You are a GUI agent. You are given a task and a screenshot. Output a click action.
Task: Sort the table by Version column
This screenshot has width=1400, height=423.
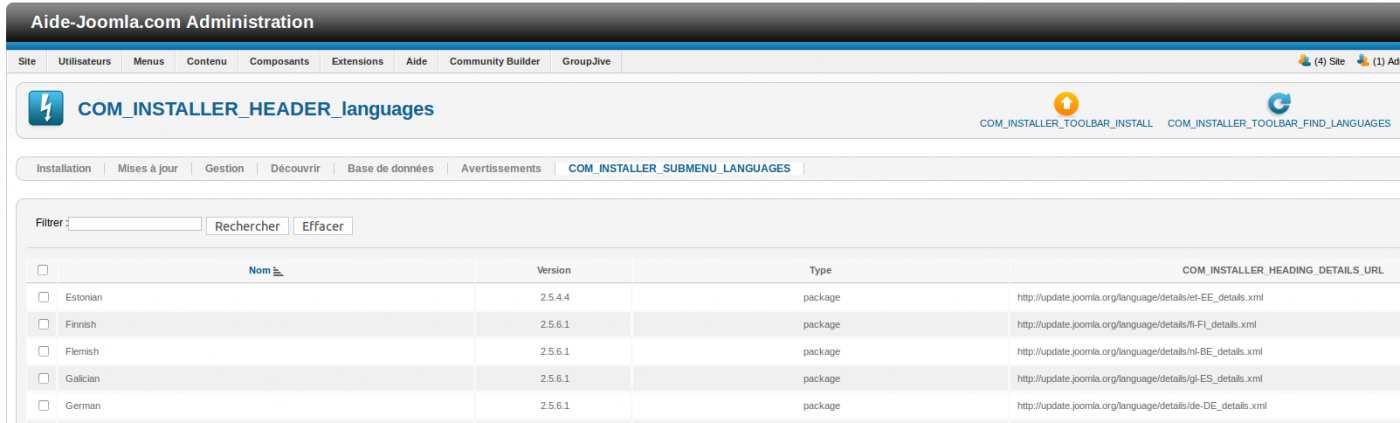(x=553, y=270)
